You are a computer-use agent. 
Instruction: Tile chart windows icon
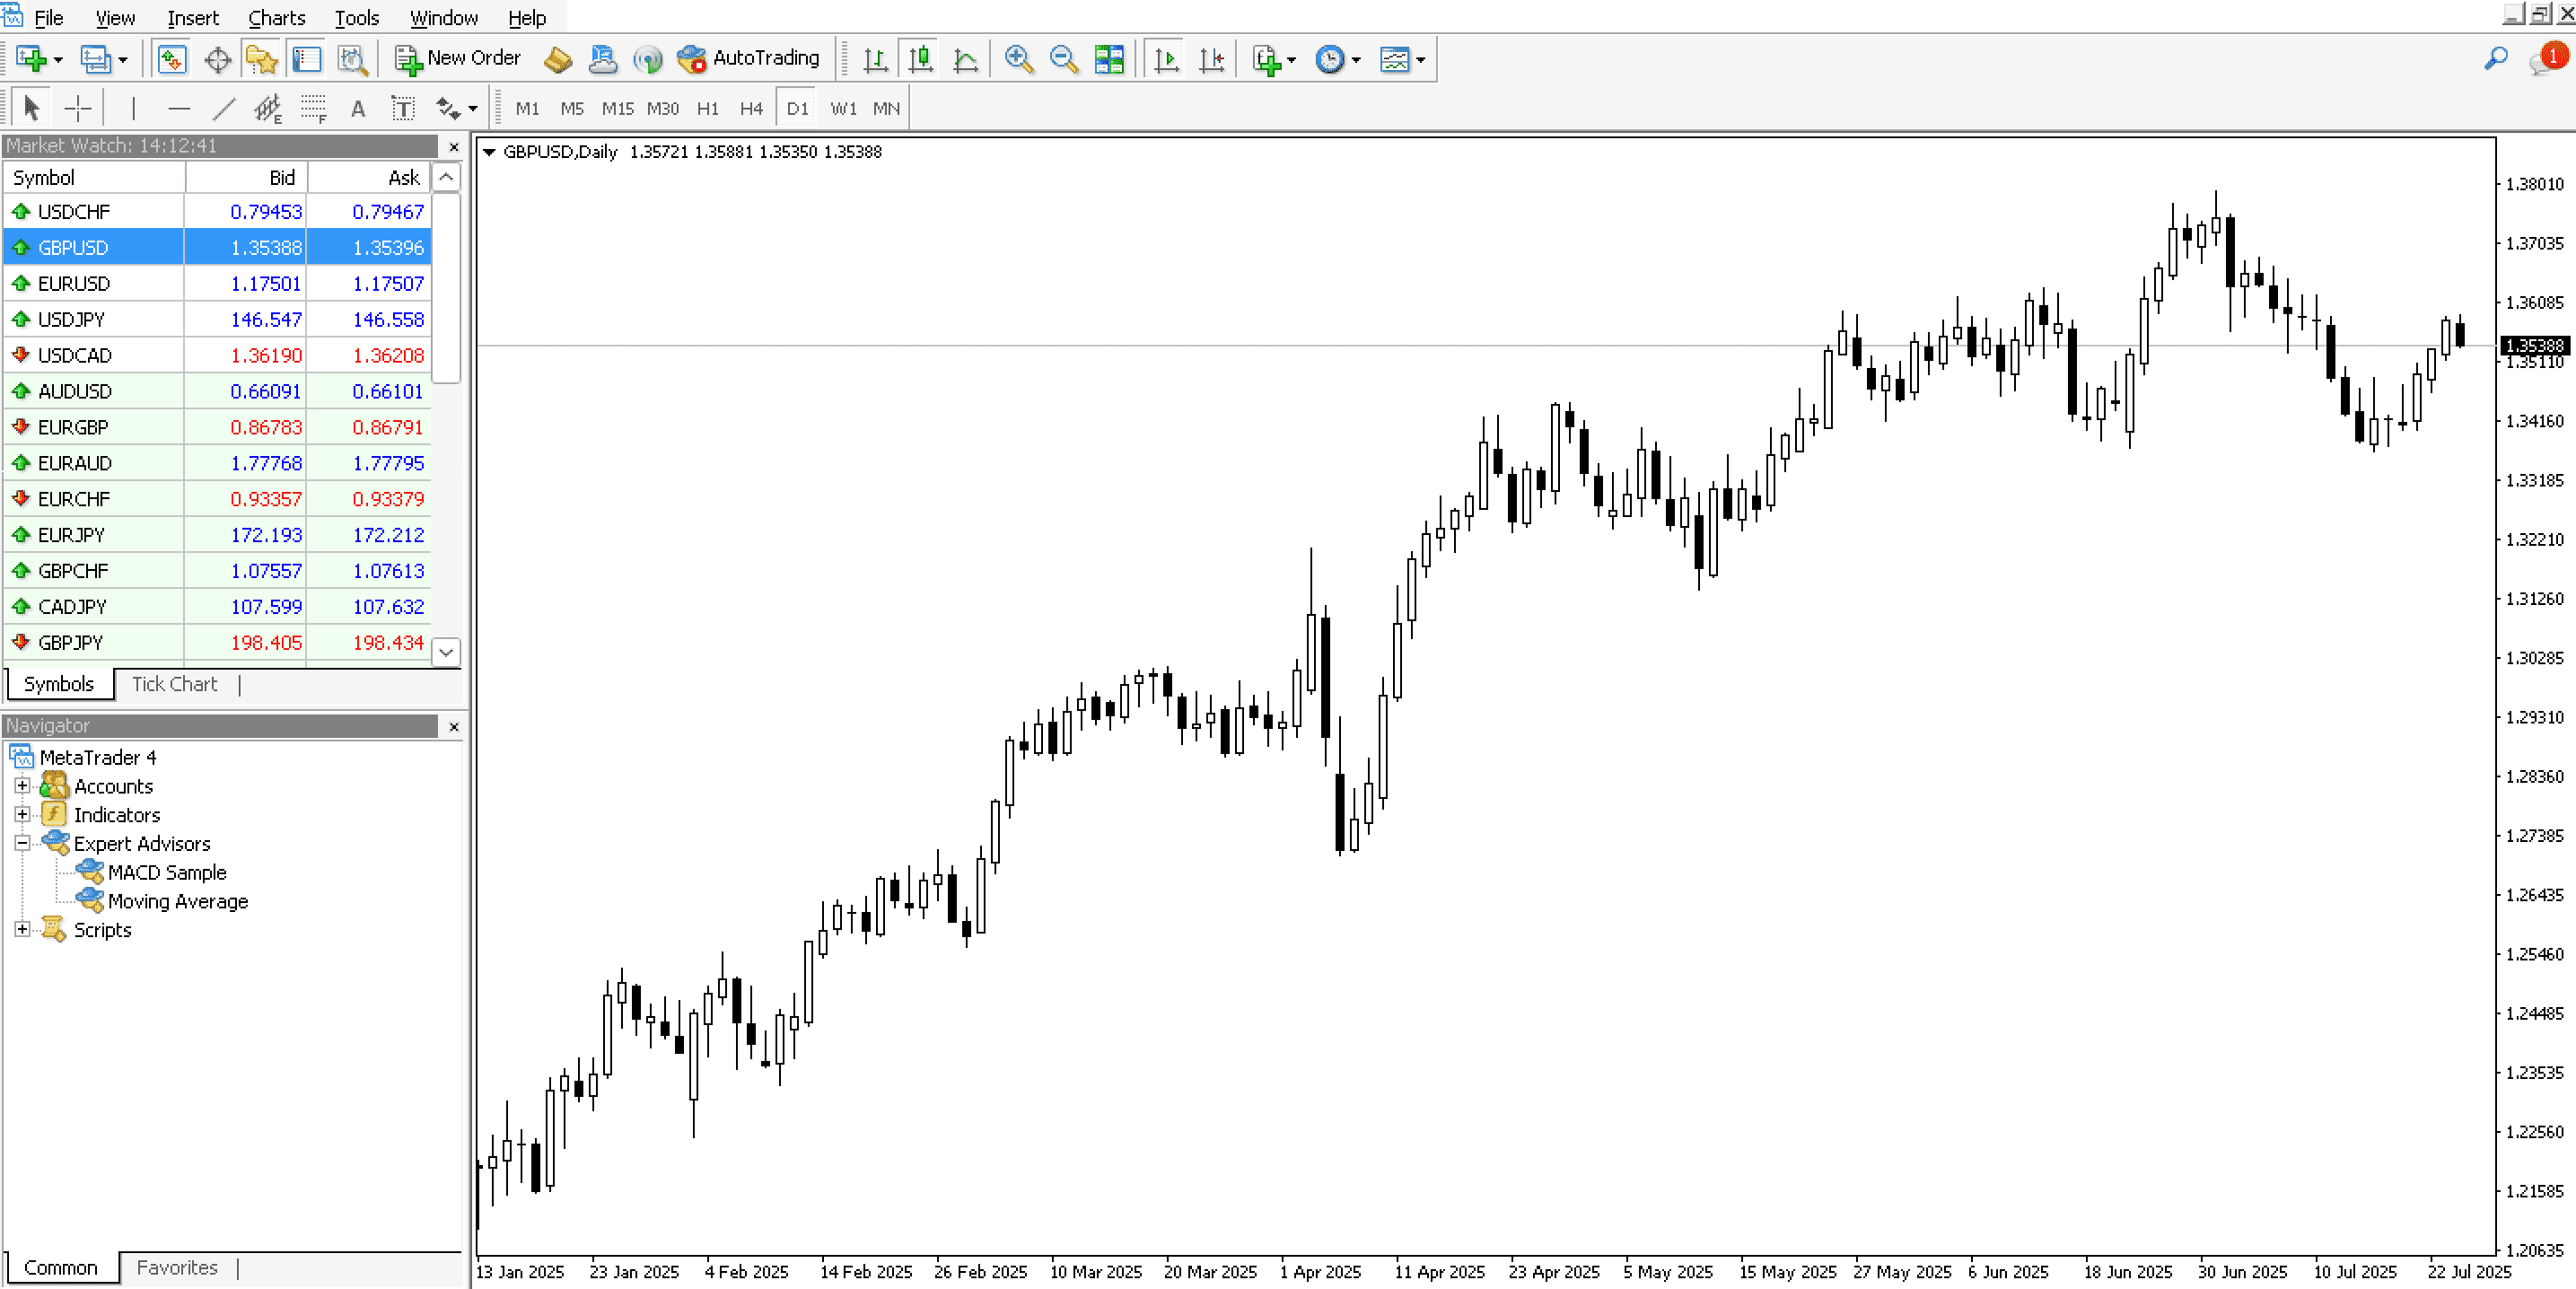click(1109, 59)
